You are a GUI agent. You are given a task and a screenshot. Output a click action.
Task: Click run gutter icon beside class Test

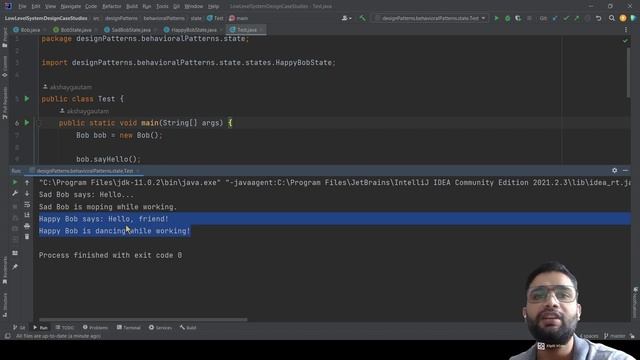[27, 99]
